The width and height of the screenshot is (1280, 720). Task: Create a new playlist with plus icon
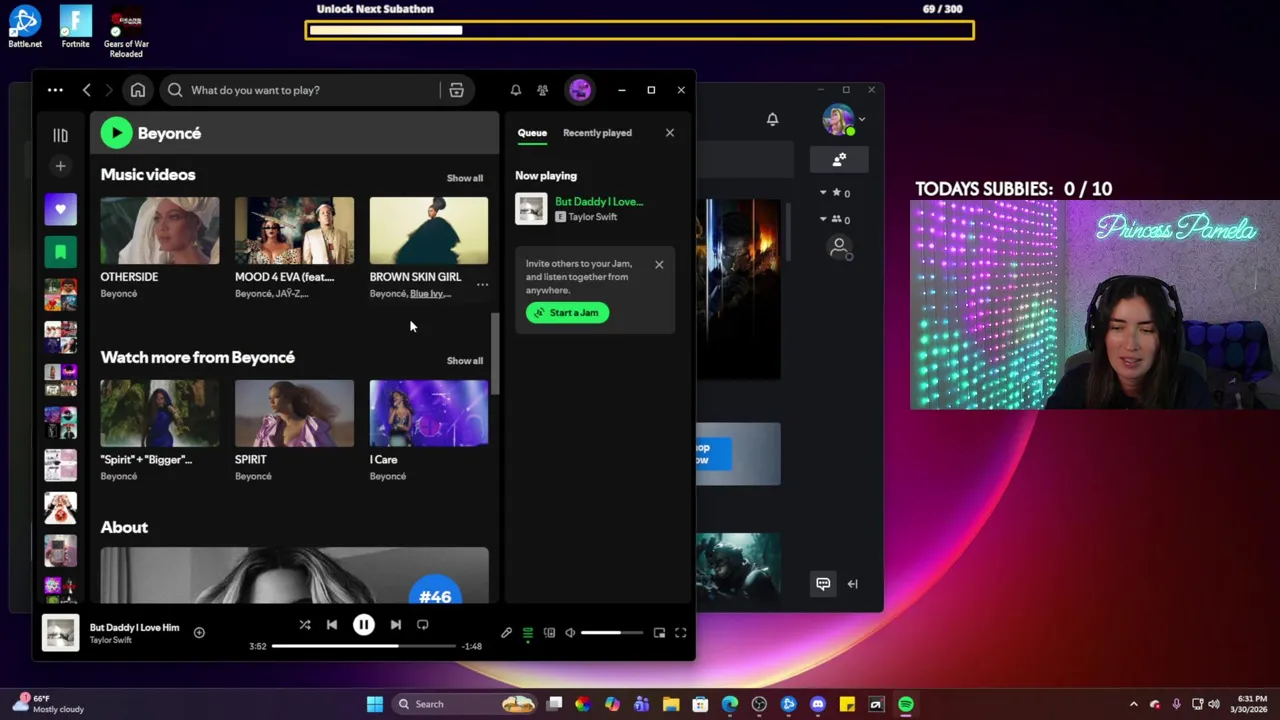[60, 166]
